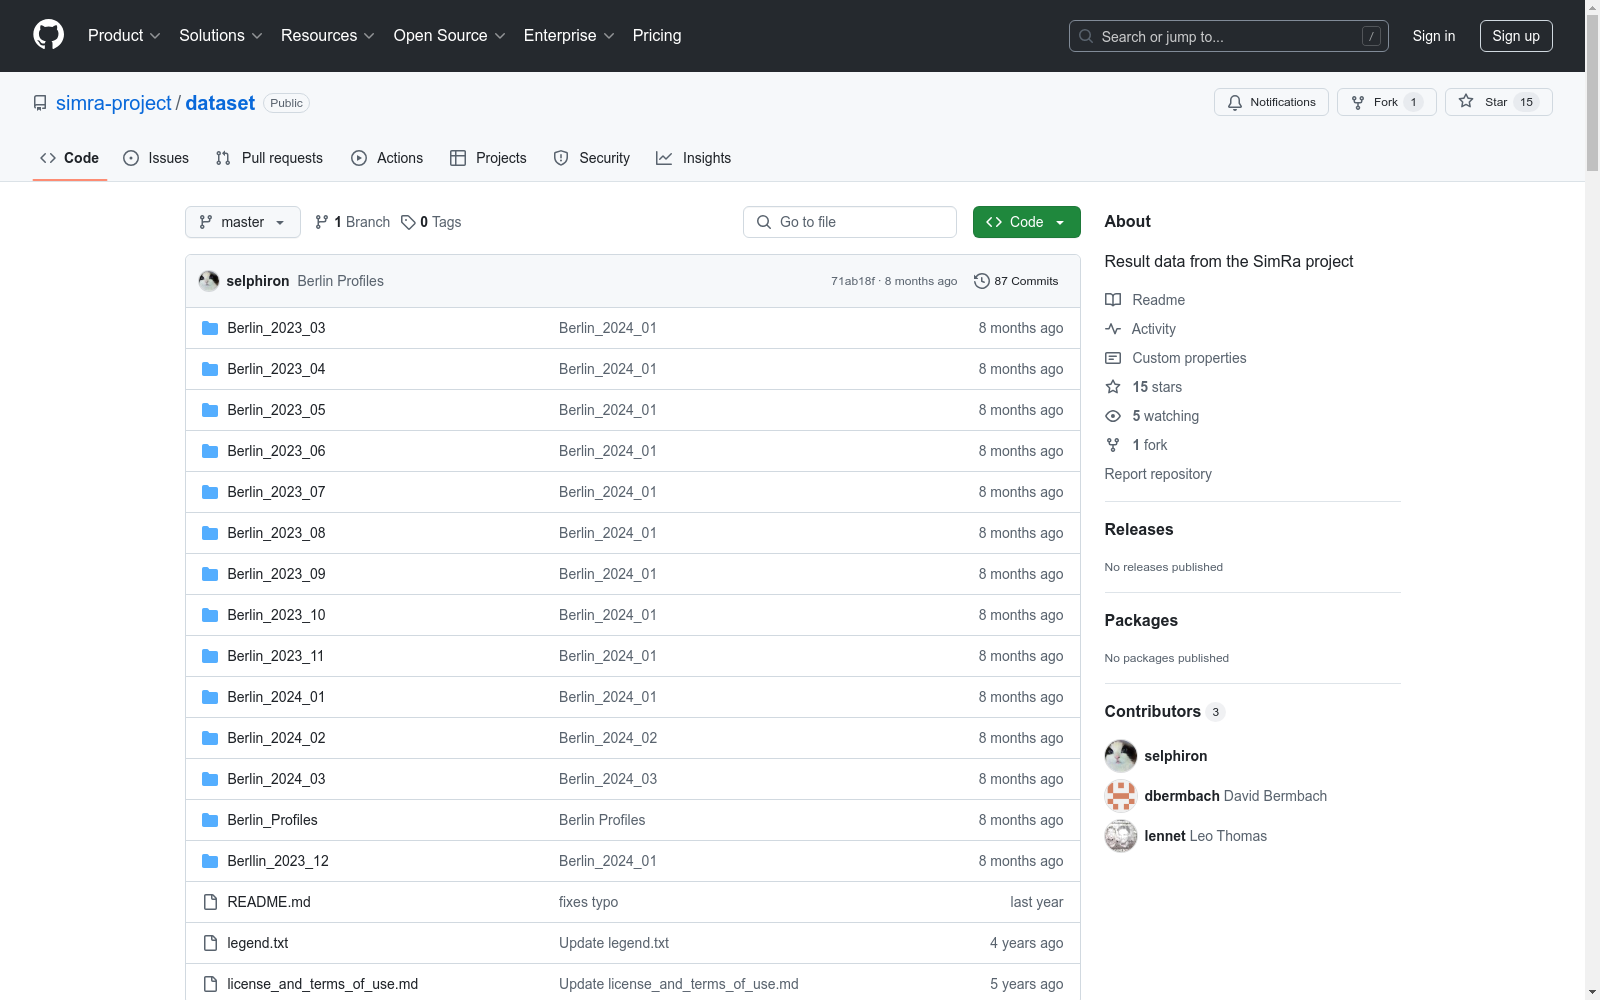
Task: Click the branch icon beside 1 Branch
Action: click(x=322, y=222)
